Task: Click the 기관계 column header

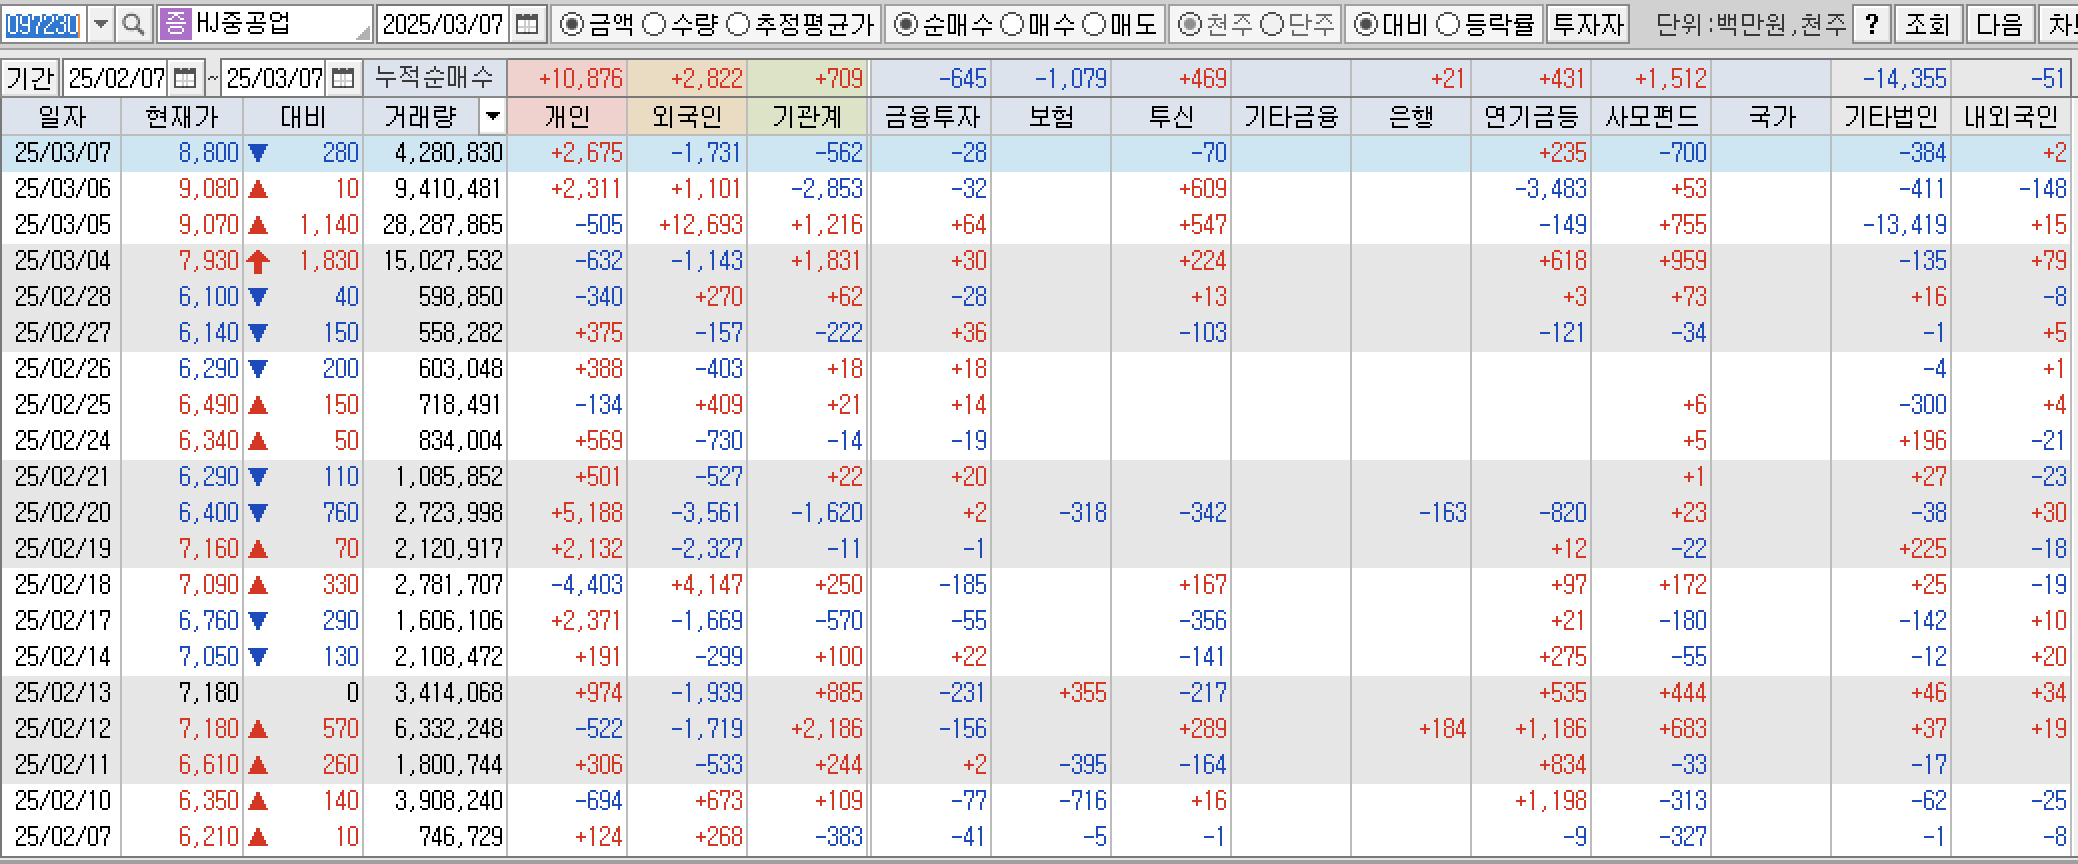Action: (x=807, y=117)
